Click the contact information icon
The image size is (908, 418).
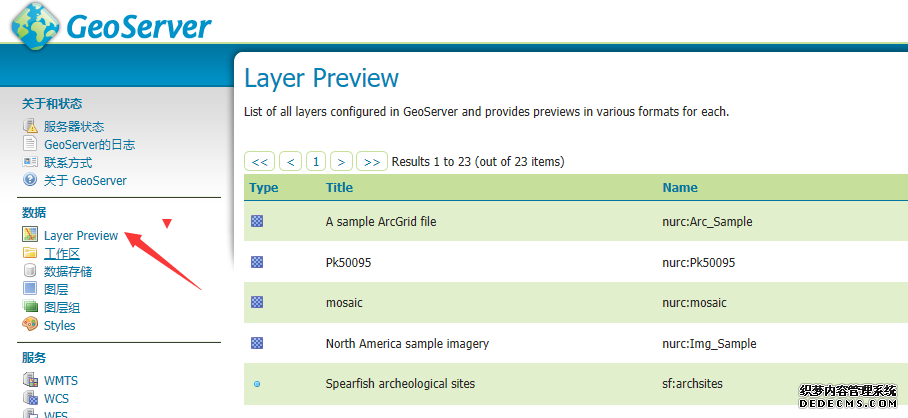(x=30, y=162)
